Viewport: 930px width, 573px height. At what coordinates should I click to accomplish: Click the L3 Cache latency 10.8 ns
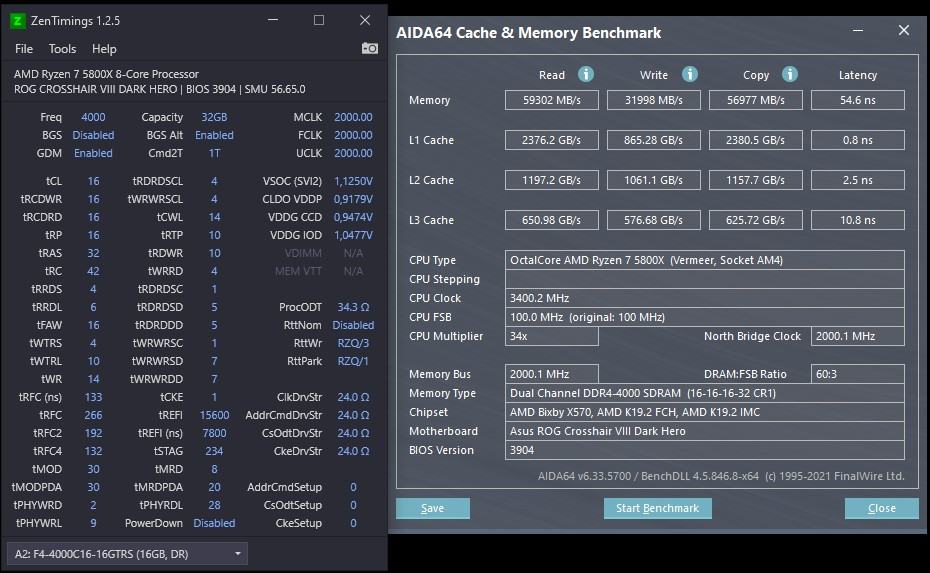(858, 220)
